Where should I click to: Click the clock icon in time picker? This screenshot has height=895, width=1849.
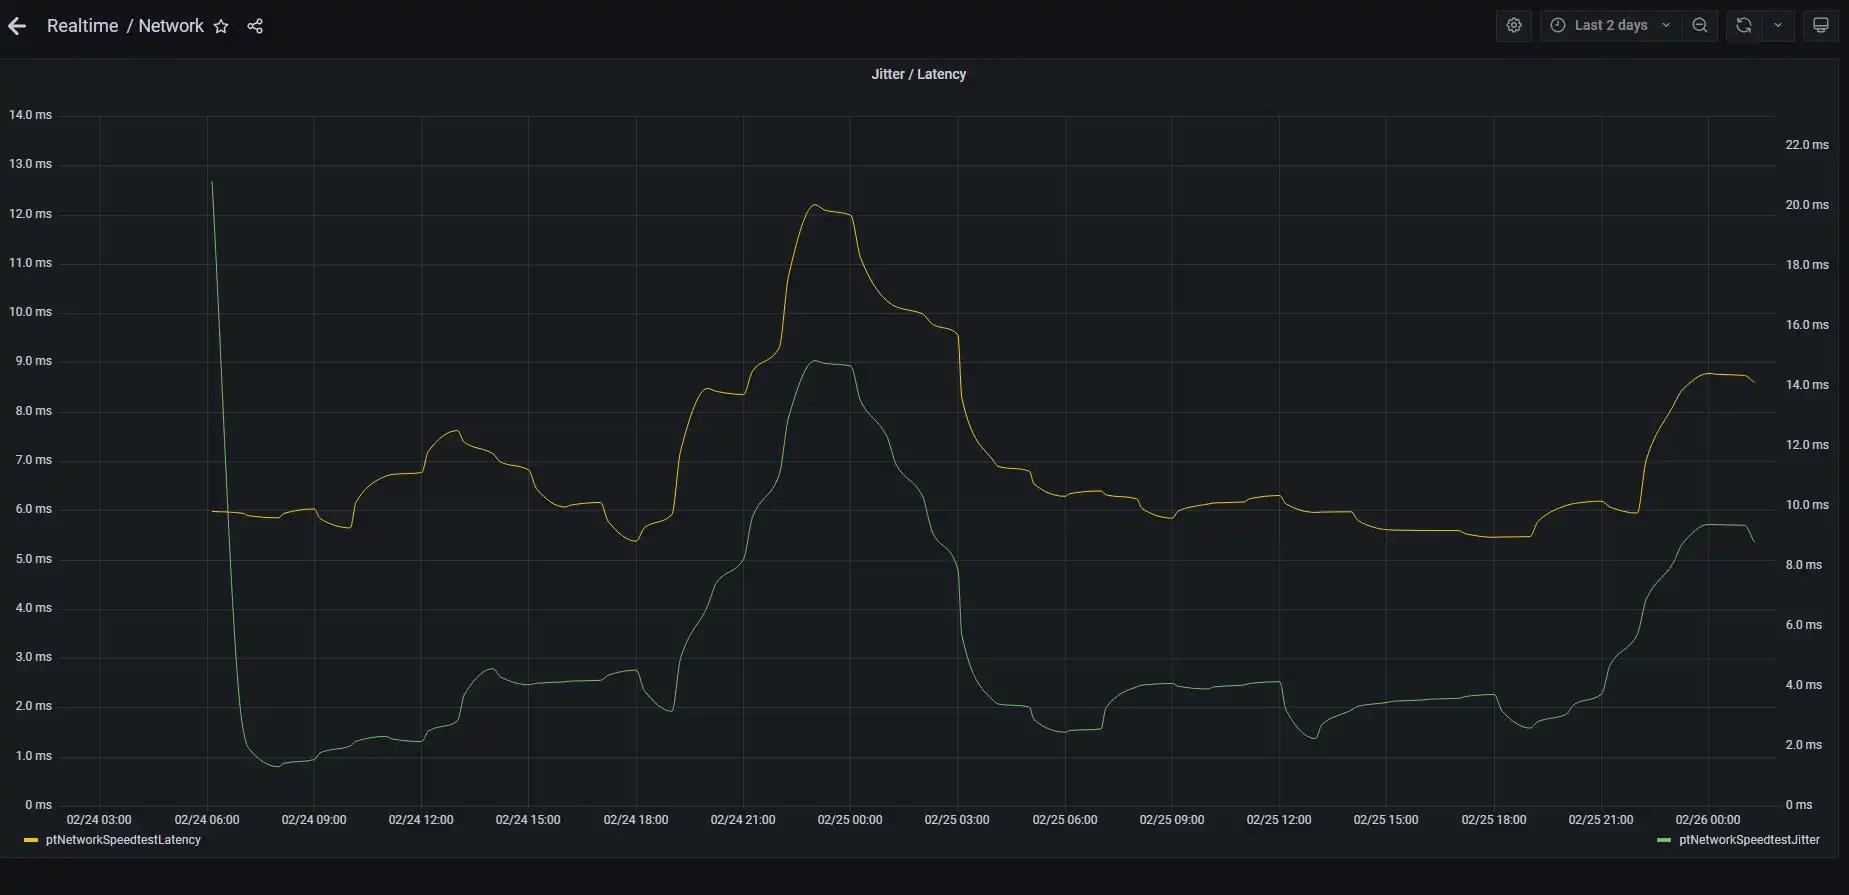[1558, 26]
